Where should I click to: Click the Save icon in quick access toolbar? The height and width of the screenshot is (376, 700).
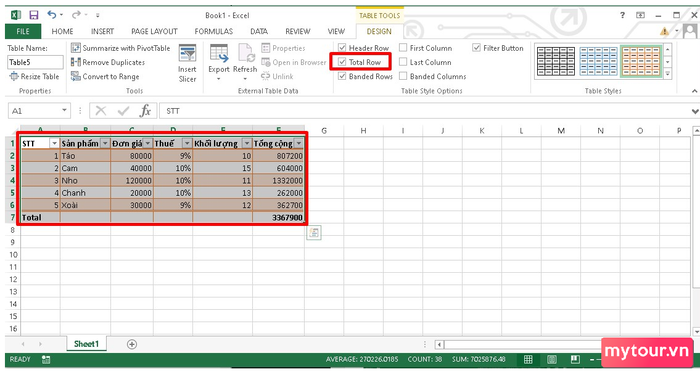click(x=33, y=15)
